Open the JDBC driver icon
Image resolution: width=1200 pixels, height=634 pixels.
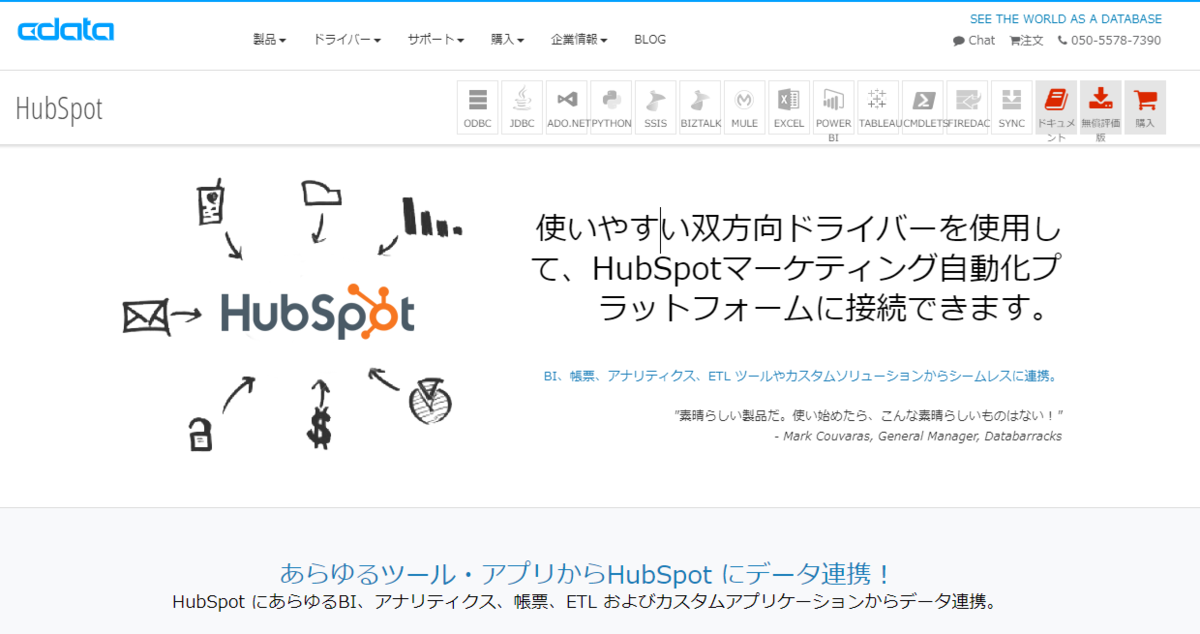522,107
